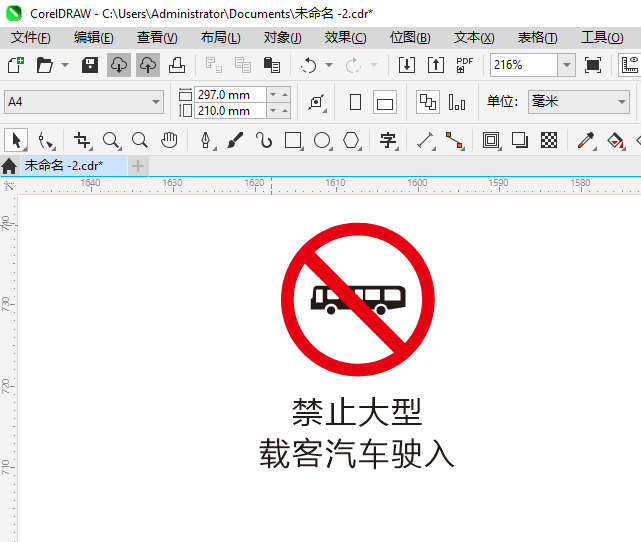Select the Text tool 字
The image size is (641, 542).
coord(388,140)
